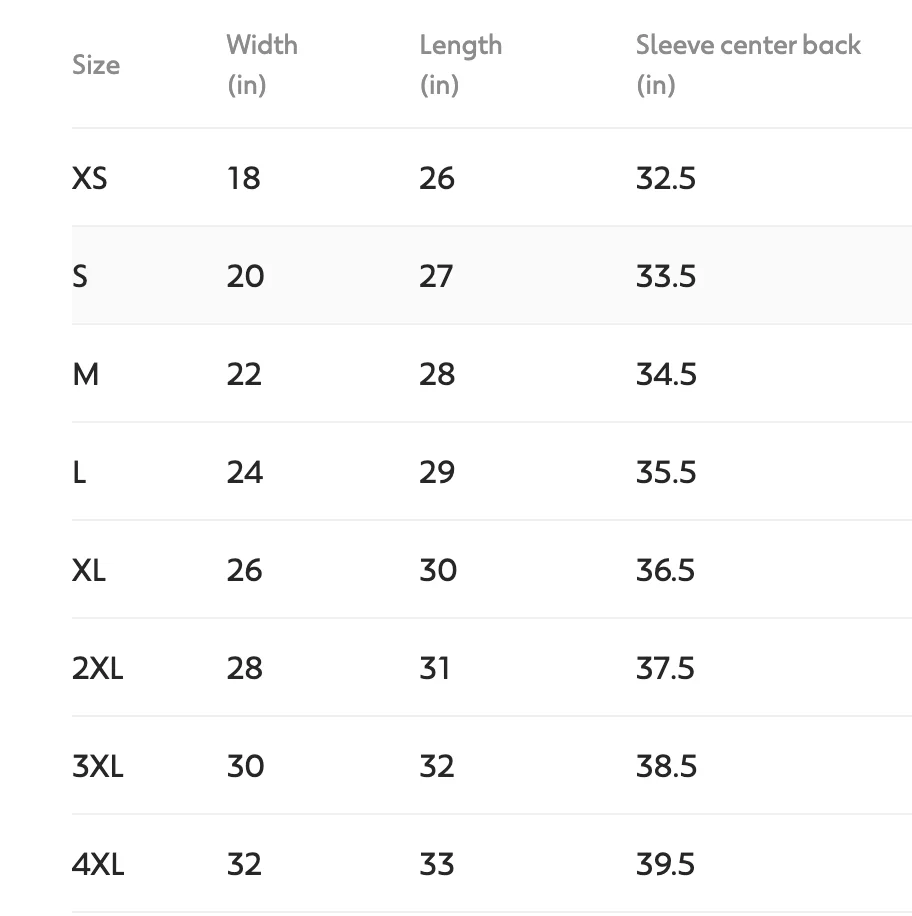Select the 4XL size row label
912x916 pixels.
tap(98, 864)
